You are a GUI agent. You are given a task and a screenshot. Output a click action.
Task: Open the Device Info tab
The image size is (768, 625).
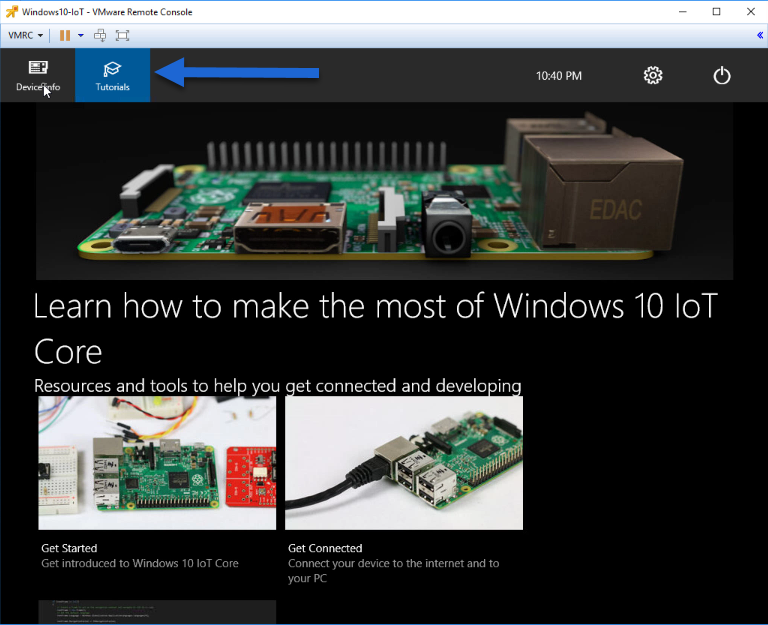[x=38, y=75]
